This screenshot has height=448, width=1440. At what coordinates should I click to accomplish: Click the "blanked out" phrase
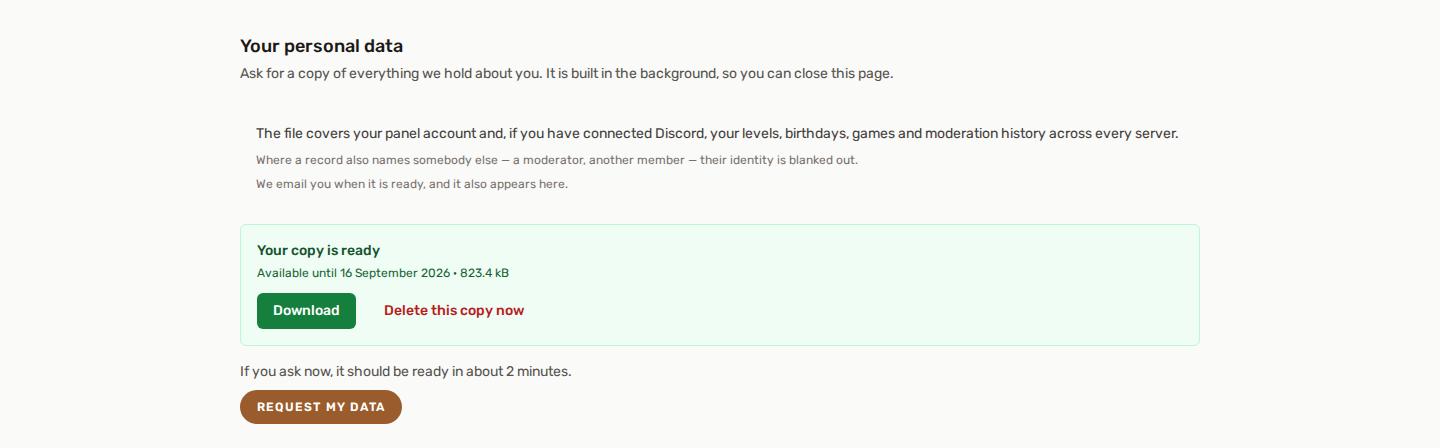click(823, 160)
